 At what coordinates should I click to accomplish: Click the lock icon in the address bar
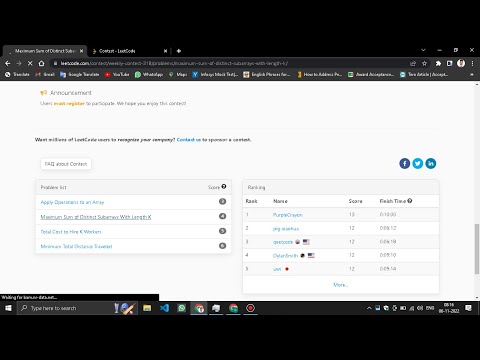pyautogui.click(x=55, y=63)
